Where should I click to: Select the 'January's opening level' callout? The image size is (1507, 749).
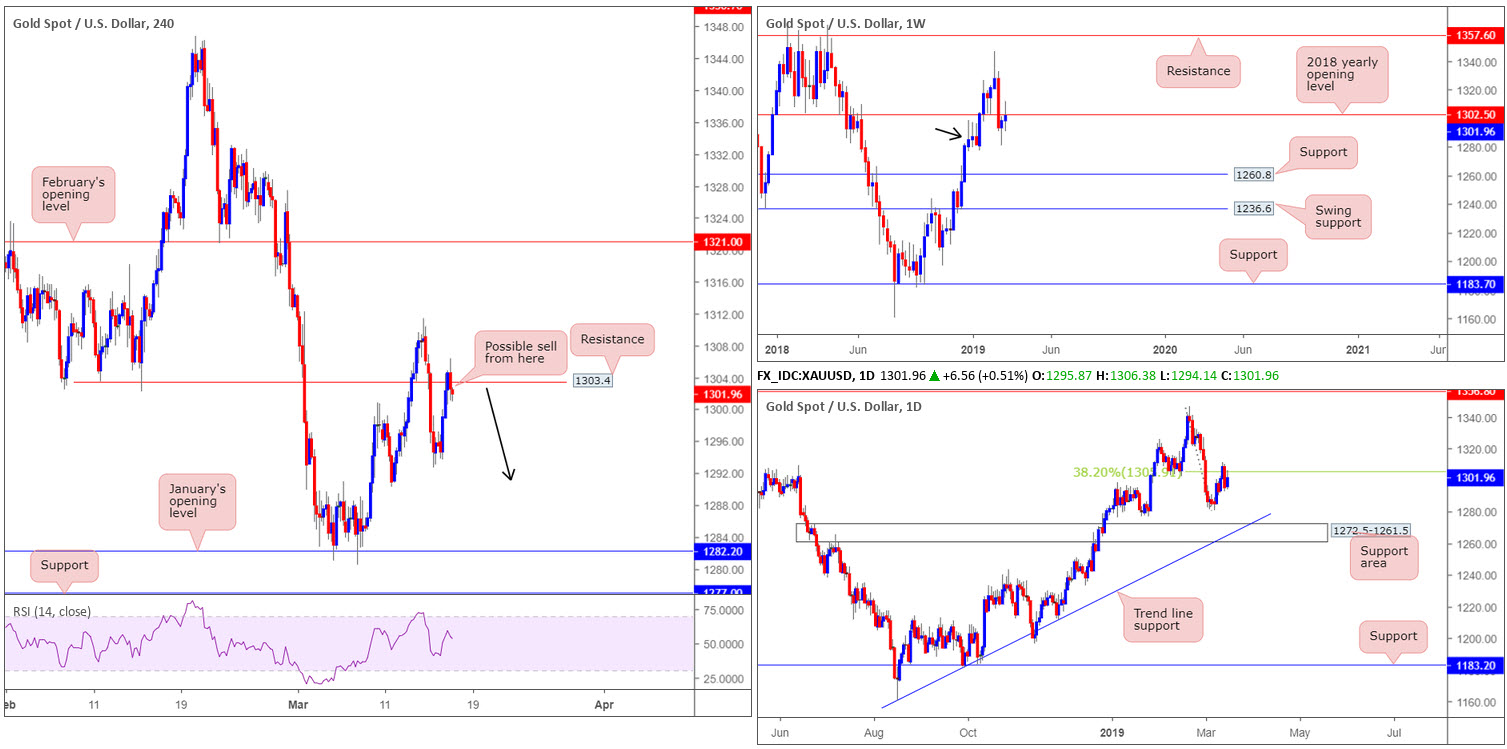196,502
